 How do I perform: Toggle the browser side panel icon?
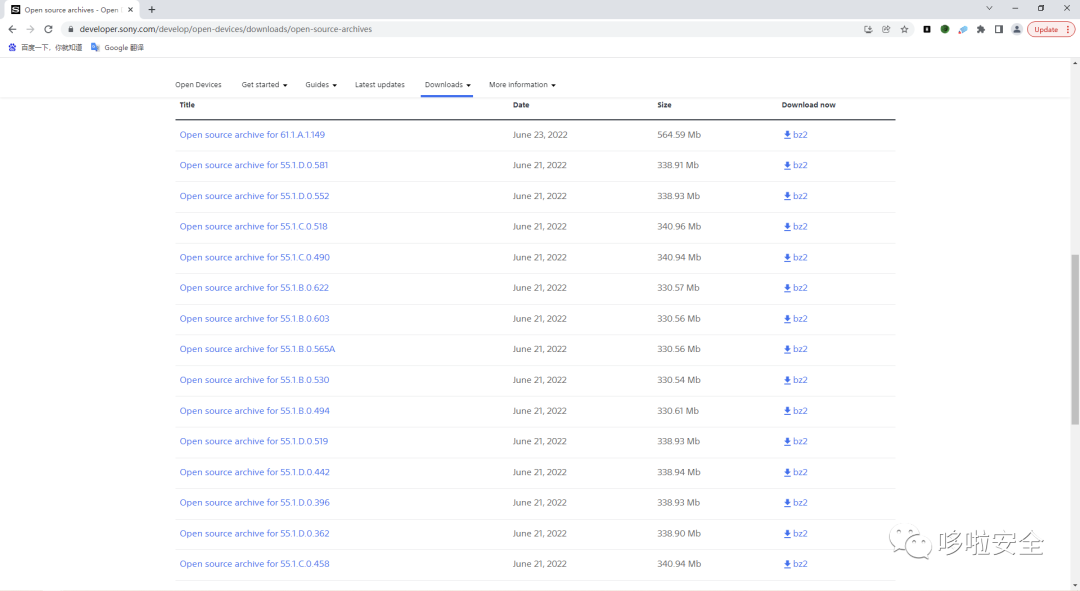click(999, 29)
